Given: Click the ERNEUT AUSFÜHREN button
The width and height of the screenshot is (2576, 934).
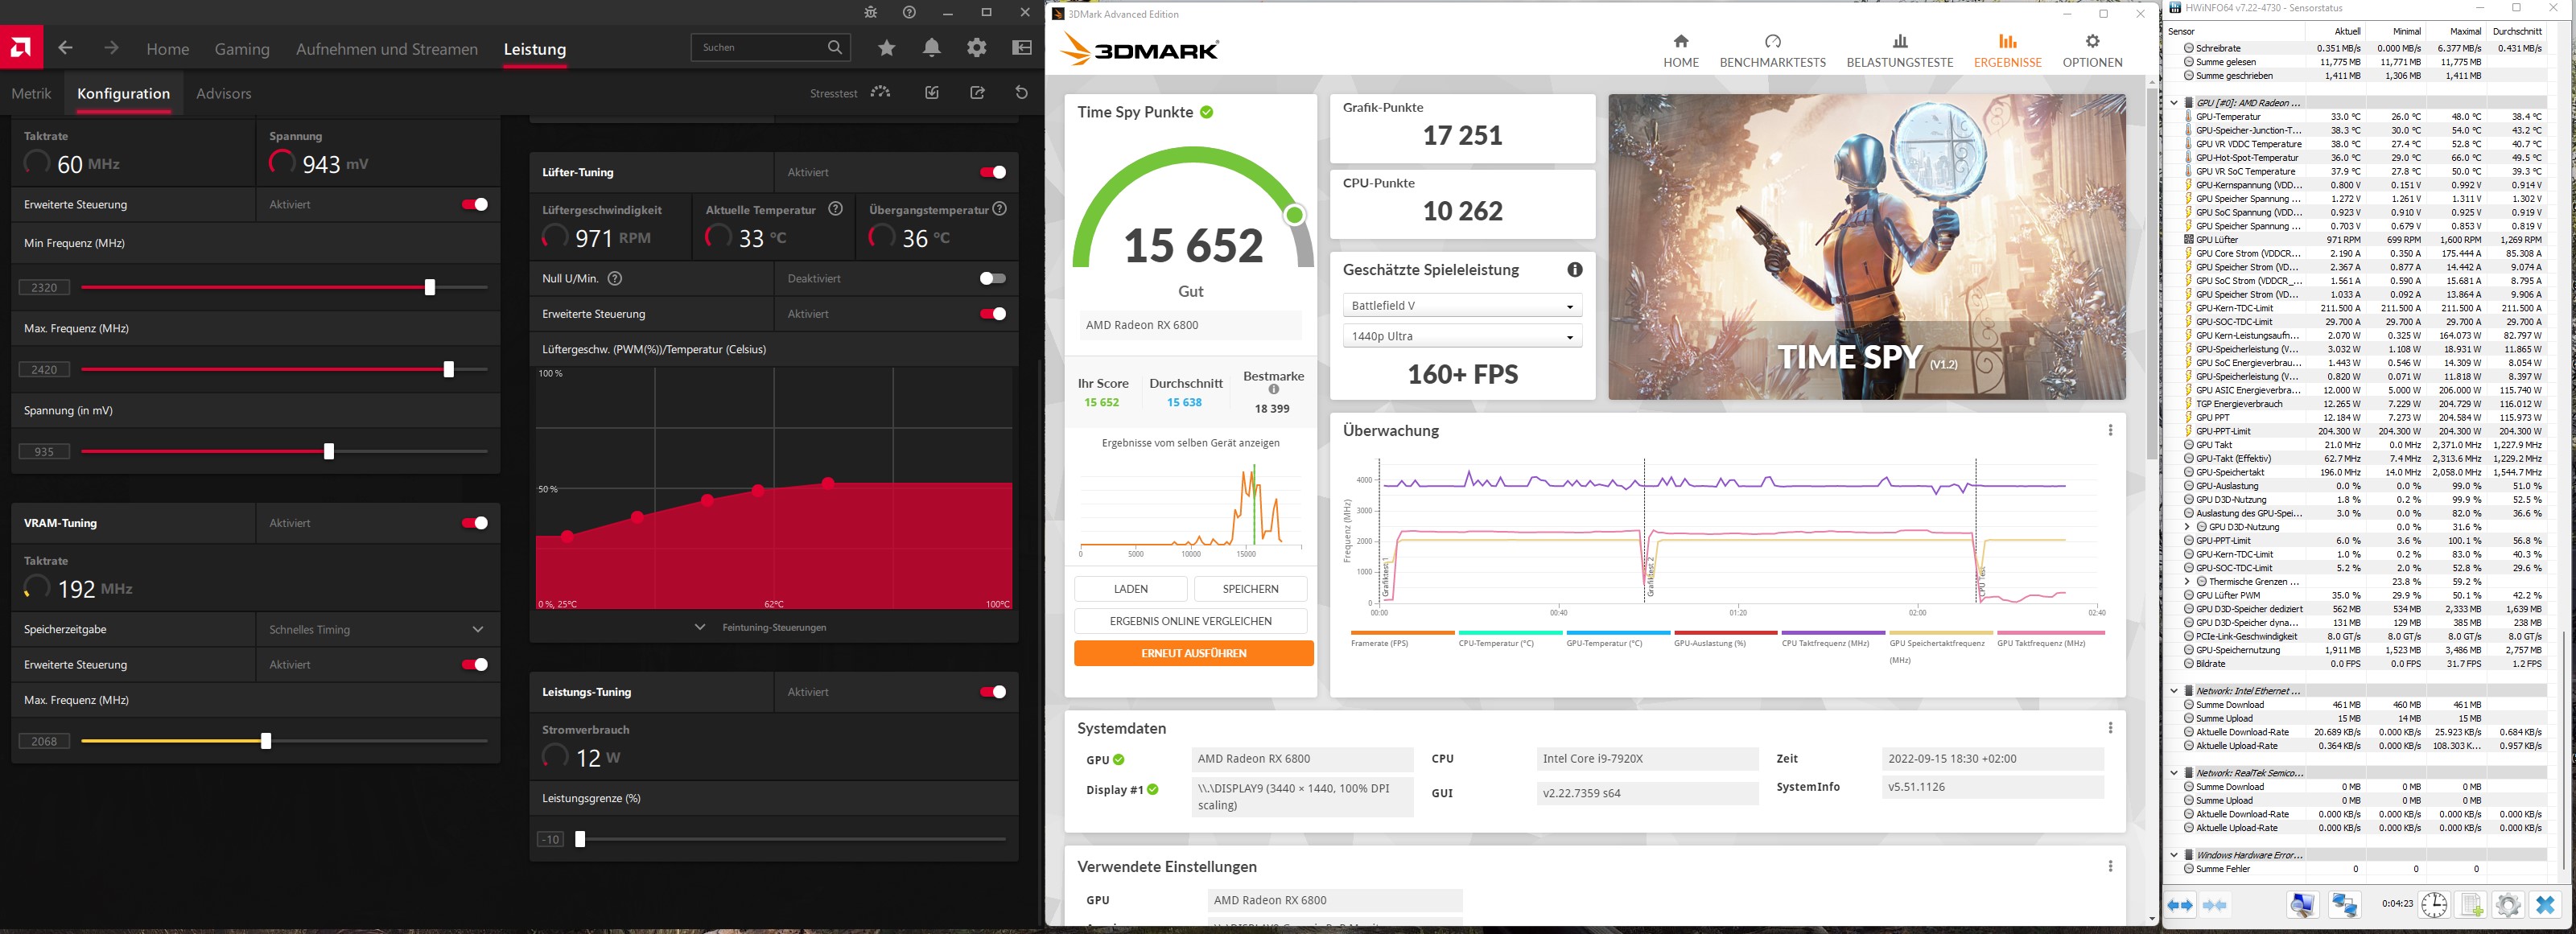Looking at the screenshot, I should click(x=1193, y=653).
